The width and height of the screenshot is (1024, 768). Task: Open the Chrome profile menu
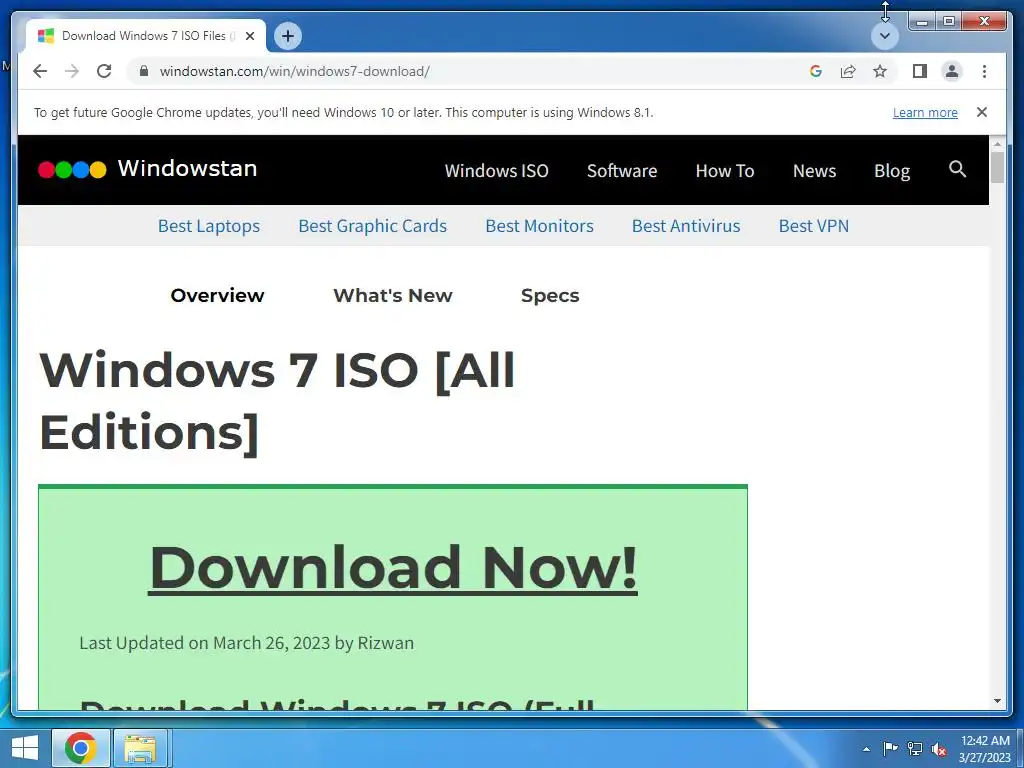pos(952,71)
